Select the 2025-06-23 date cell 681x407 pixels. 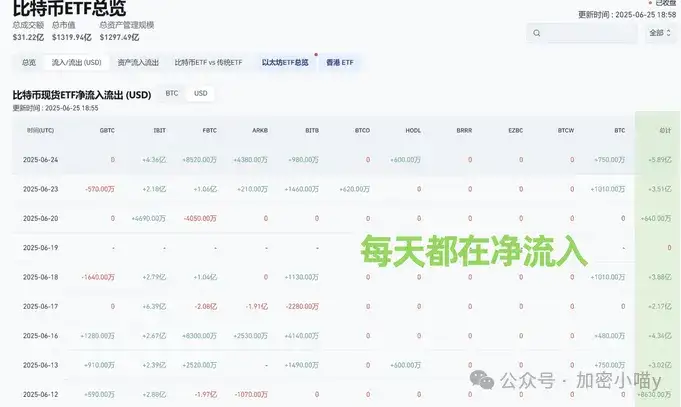point(40,189)
